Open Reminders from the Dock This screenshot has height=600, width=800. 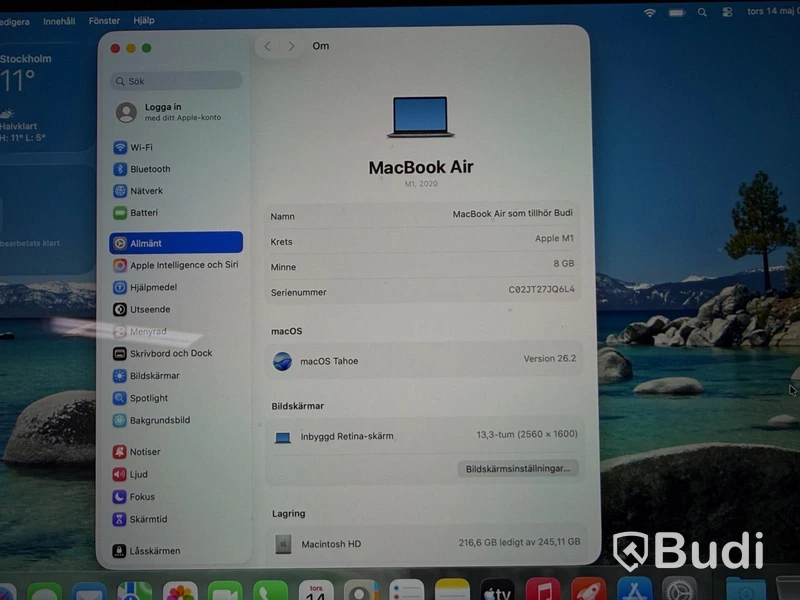tap(407, 590)
